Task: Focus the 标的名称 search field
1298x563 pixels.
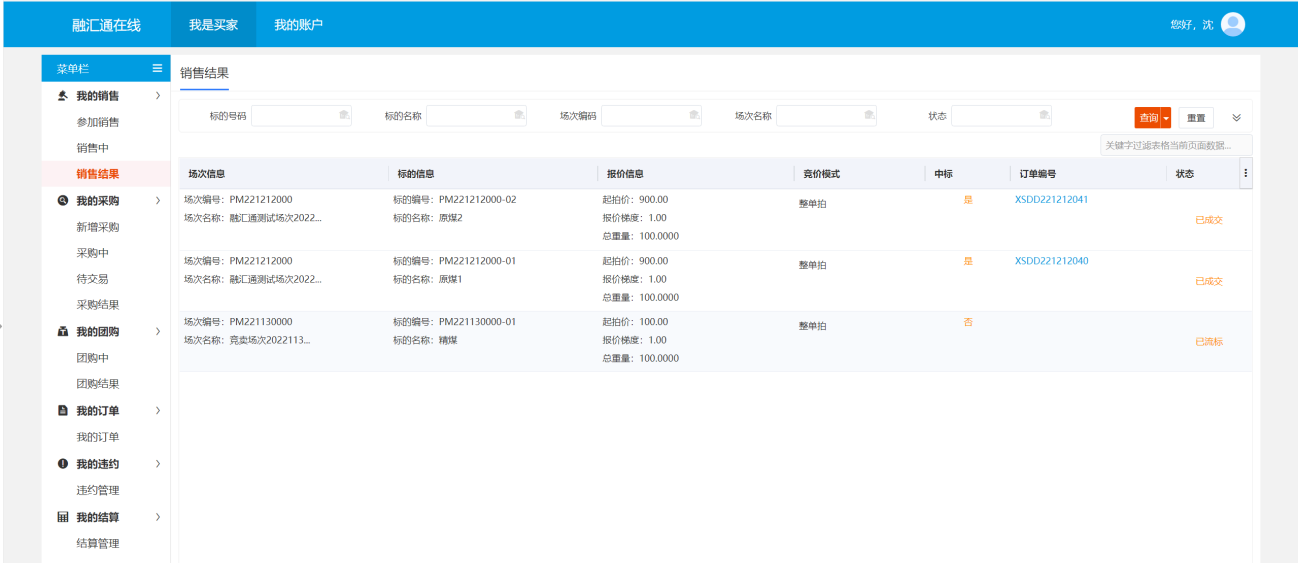Action: pos(476,116)
